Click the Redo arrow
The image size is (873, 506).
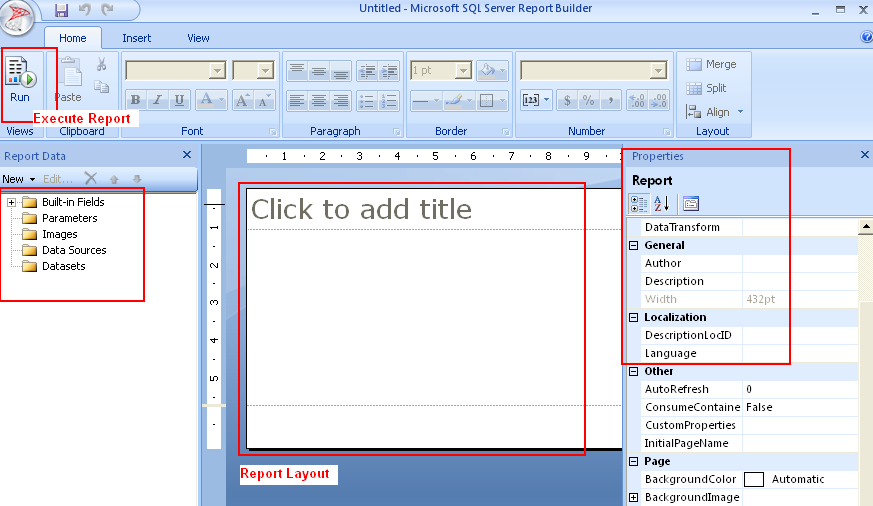point(107,9)
